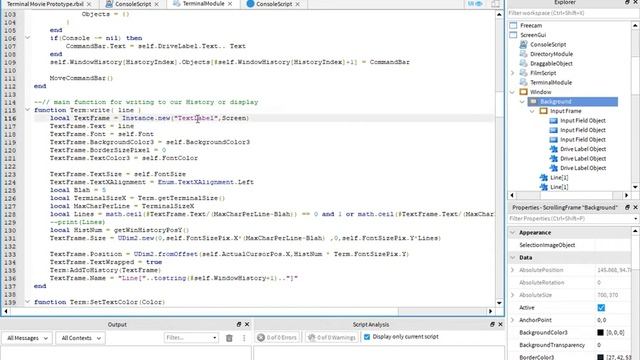Clear output with the trash icon
This screenshot has width=640, height=360.
pos(229,338)
